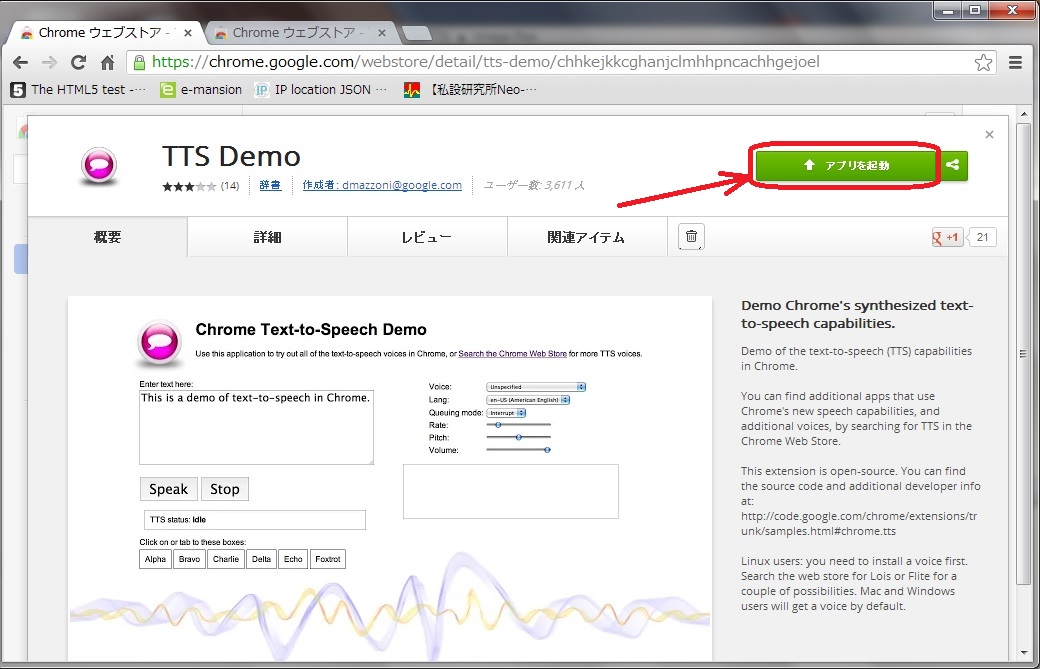Open a new tab
1040x669 pixels.
tap(417, 32)
